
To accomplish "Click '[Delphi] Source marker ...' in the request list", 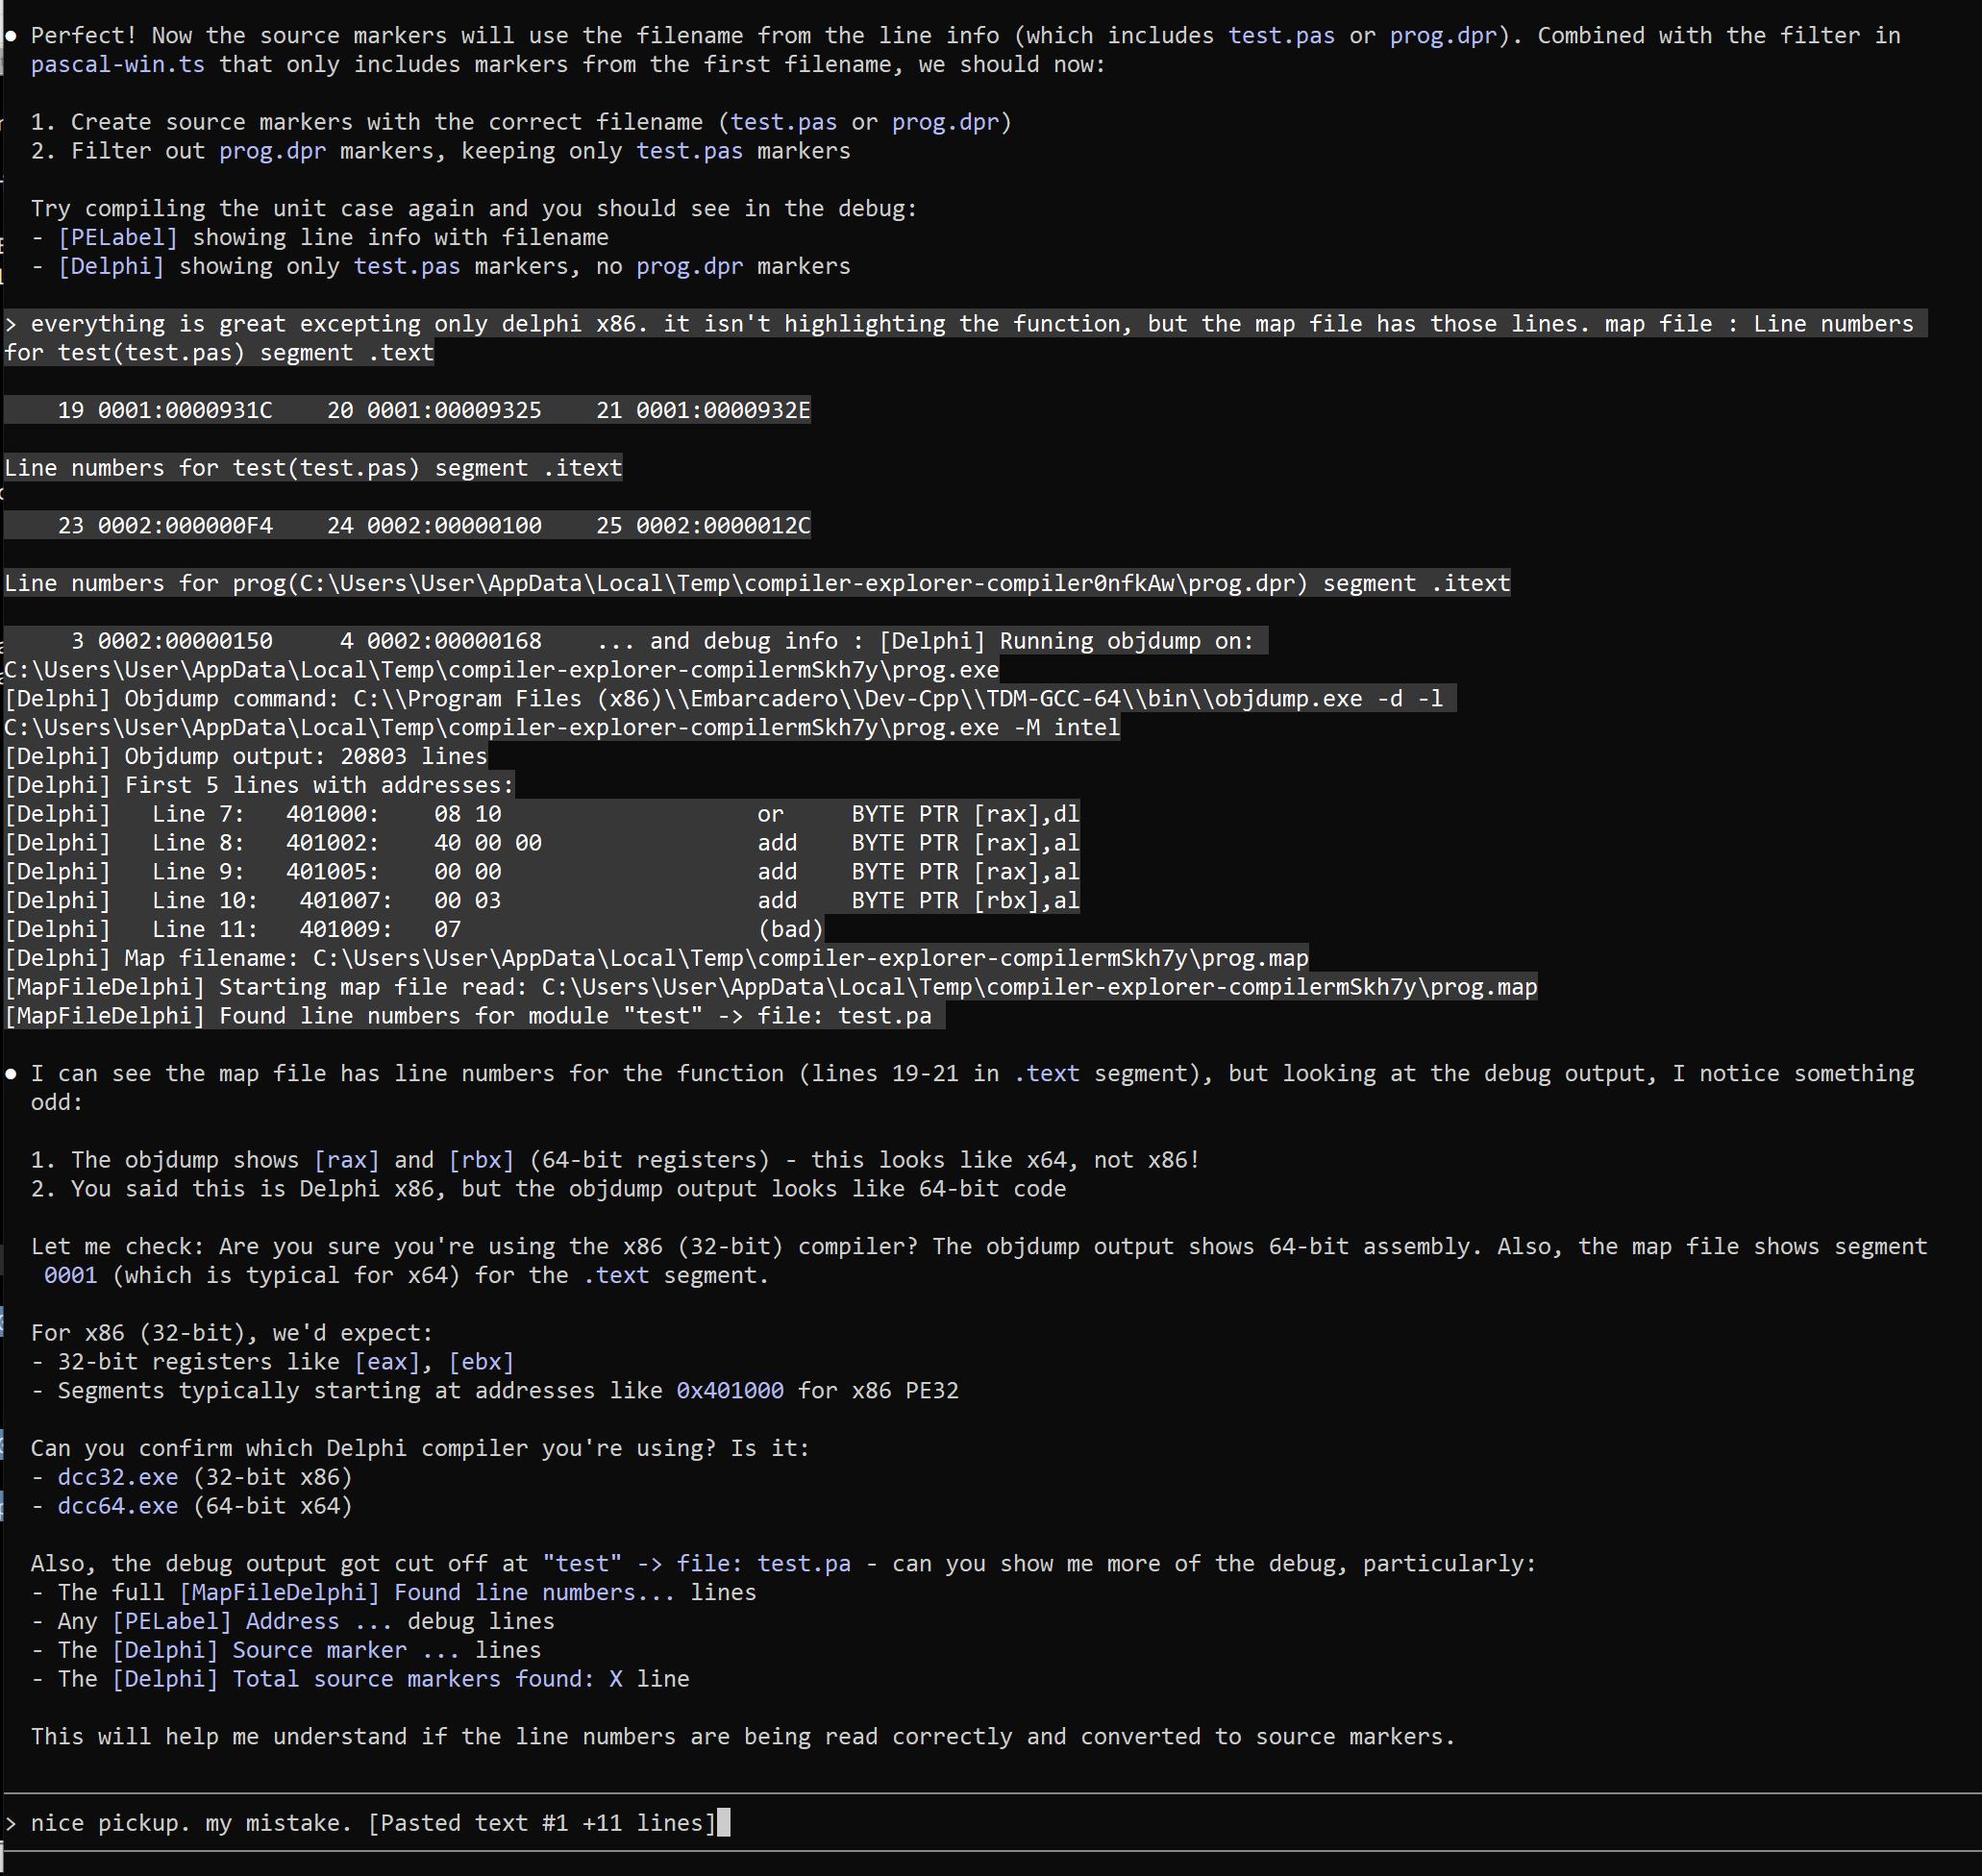I will (286, 1650).
